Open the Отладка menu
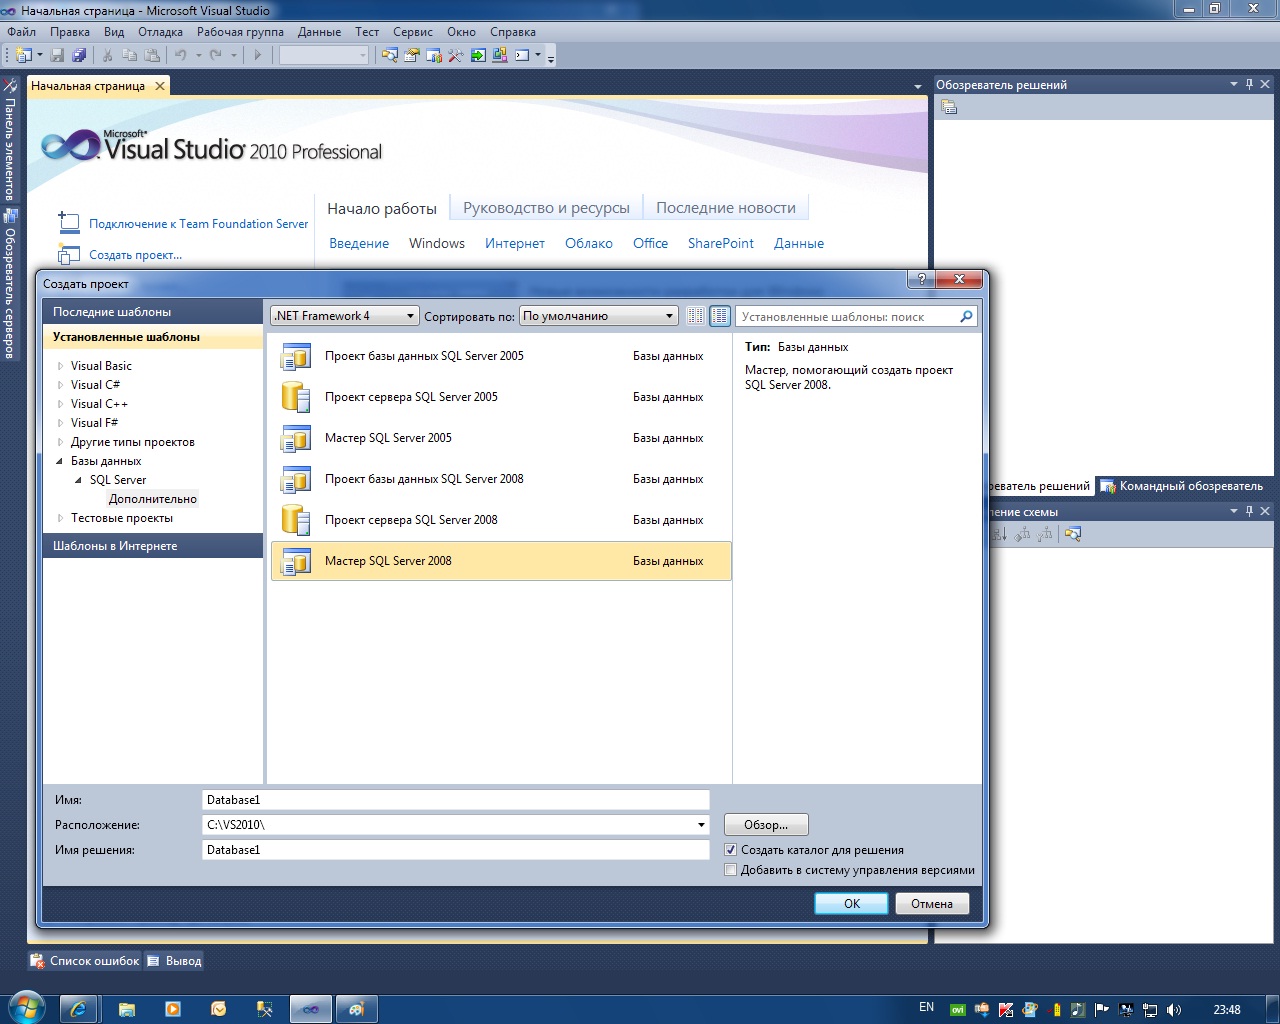 coord(160,32)
